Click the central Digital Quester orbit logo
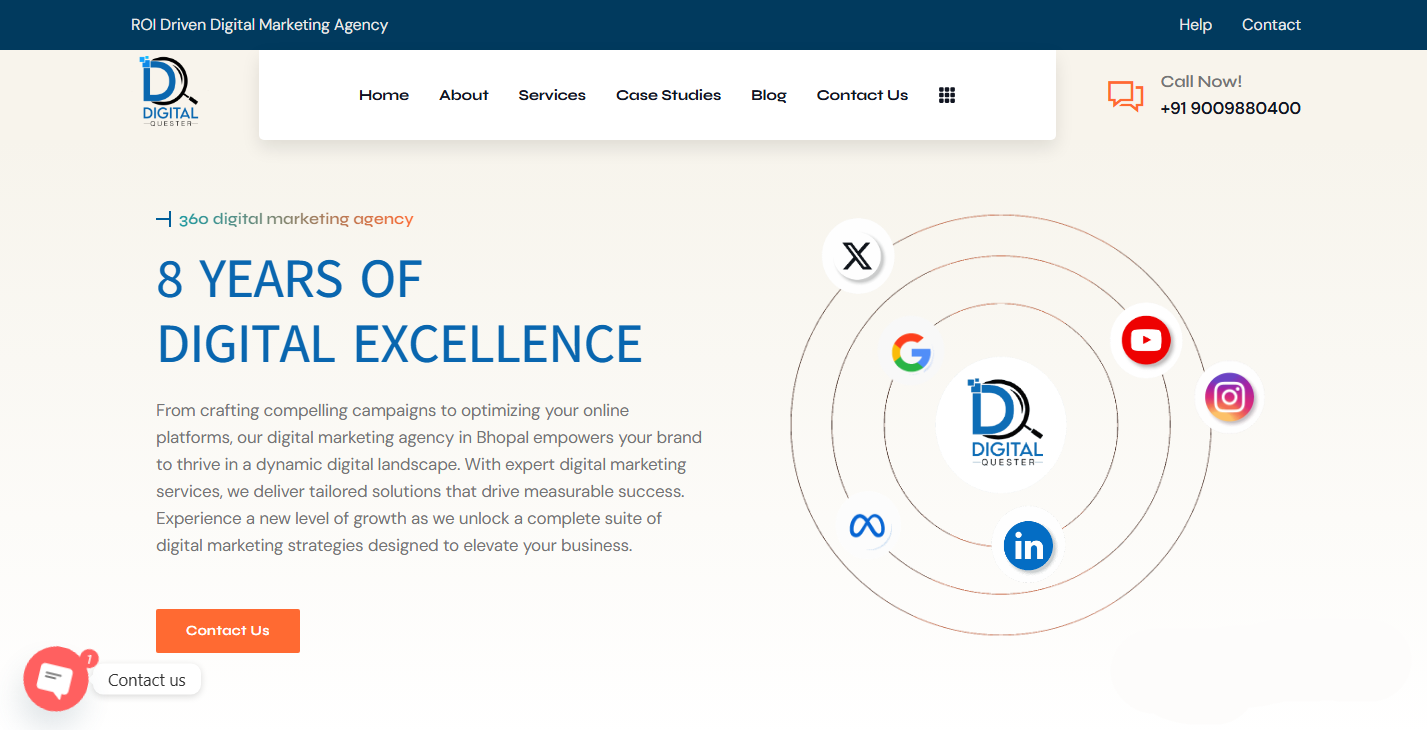The width and height of the screenshot is (1427, 730). 1001,424
